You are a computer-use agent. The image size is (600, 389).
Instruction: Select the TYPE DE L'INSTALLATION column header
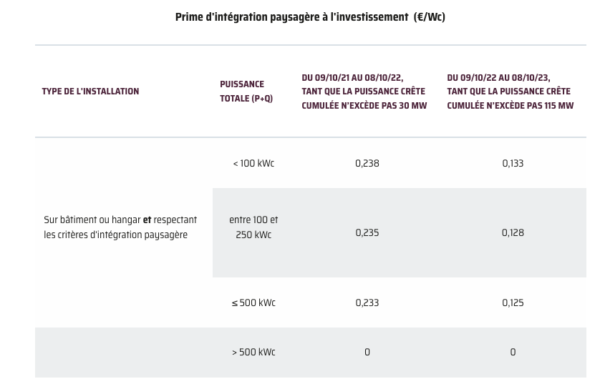(90, 91)
